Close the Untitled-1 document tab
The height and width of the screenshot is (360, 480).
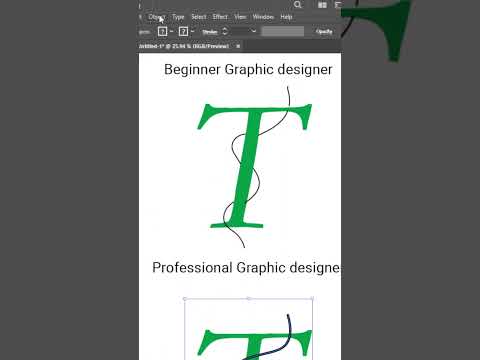238,46
